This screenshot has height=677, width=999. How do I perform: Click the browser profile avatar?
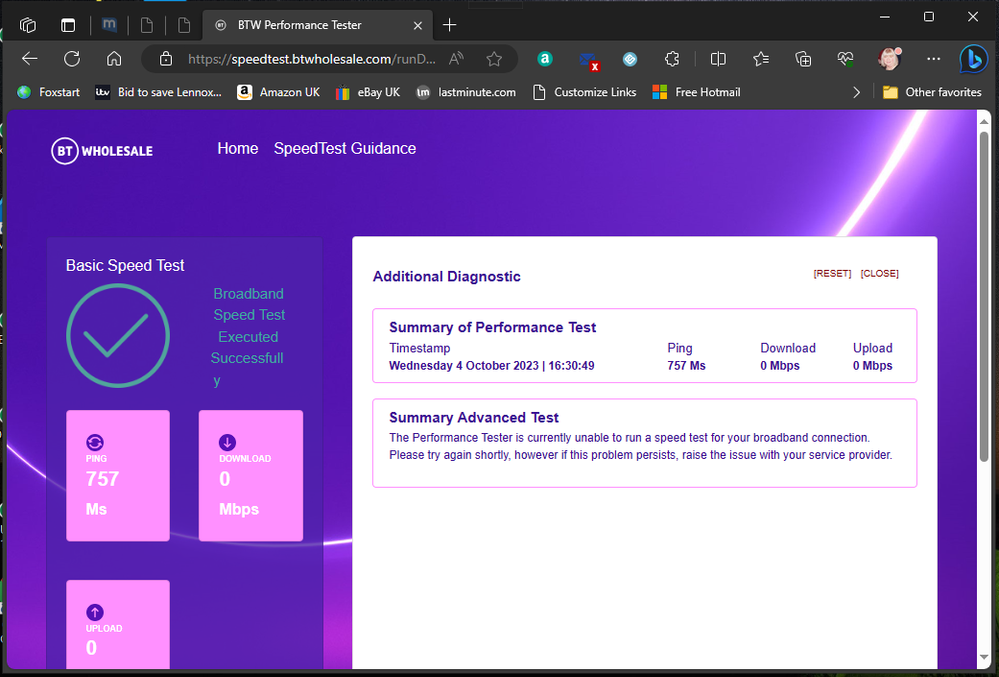[x=888, y=60]
